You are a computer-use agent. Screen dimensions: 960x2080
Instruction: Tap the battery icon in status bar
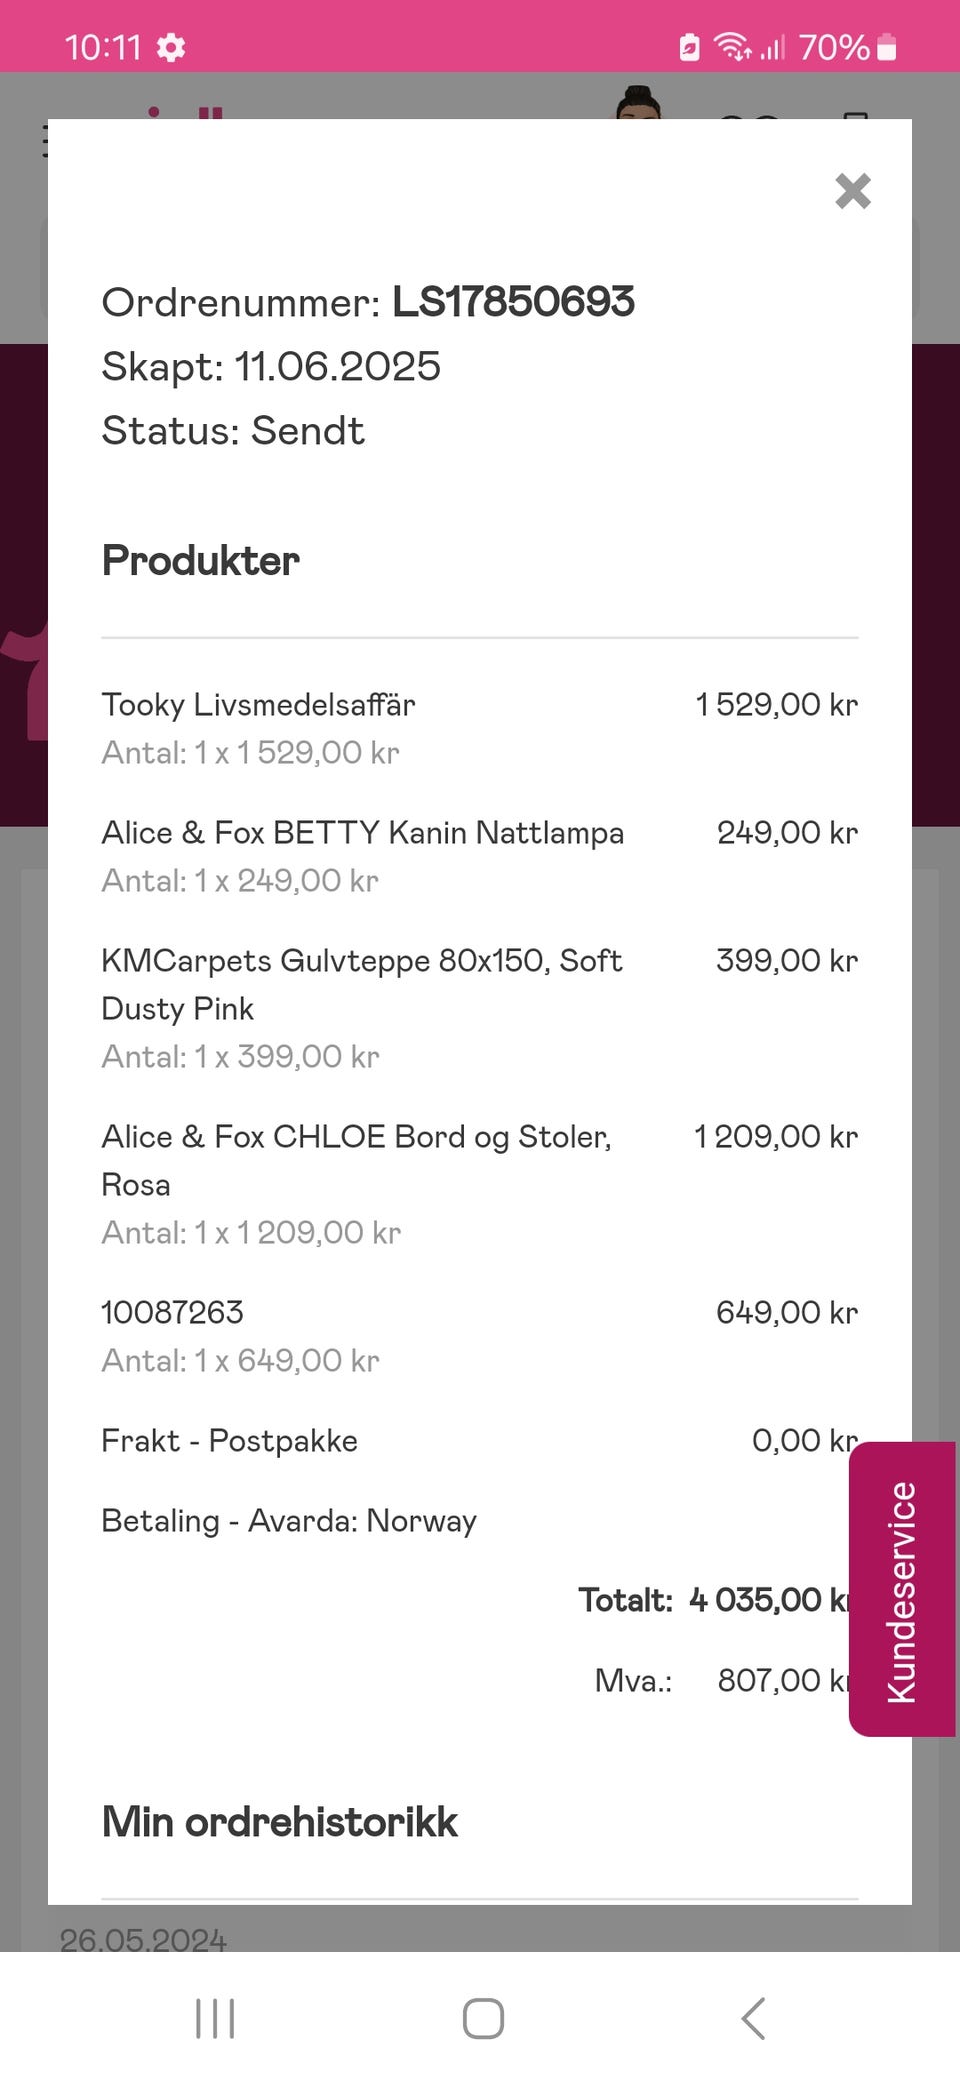(887, 47)
